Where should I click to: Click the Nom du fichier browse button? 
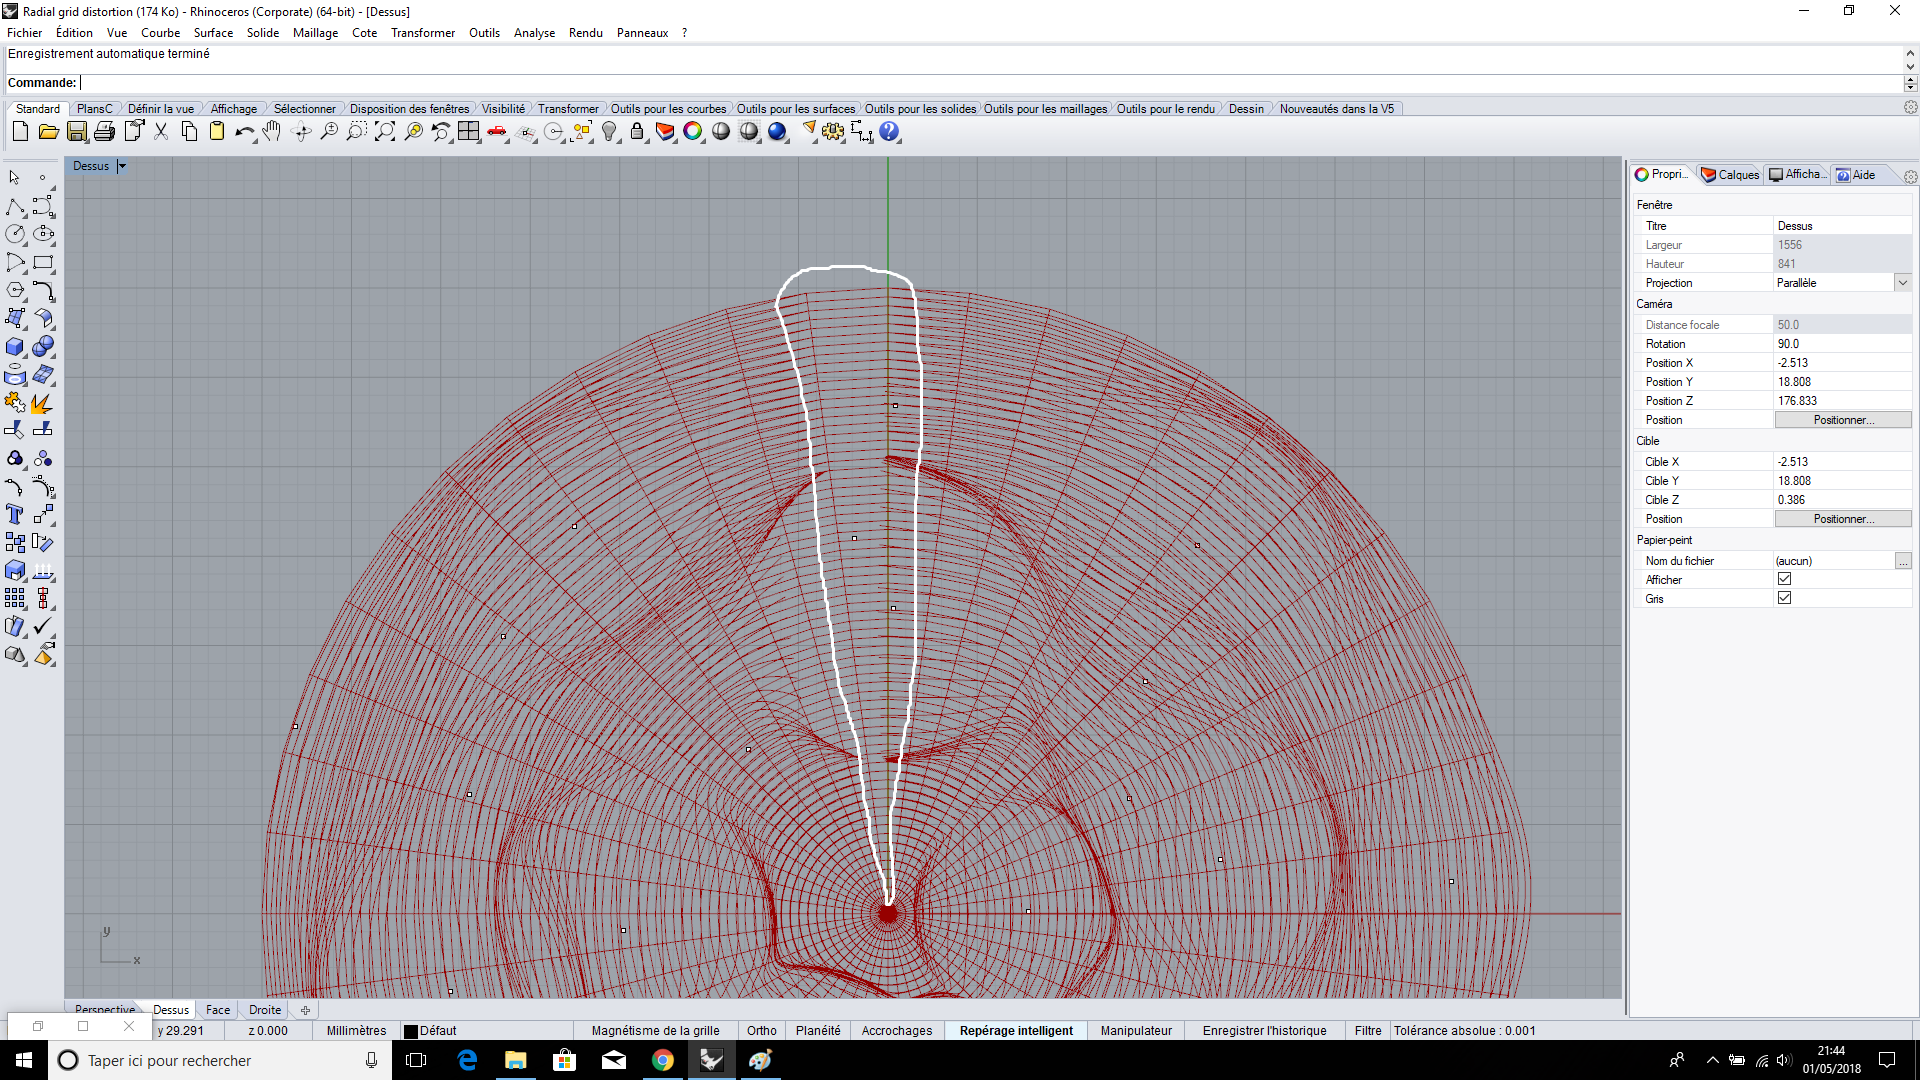click(x=1902, y=561)
